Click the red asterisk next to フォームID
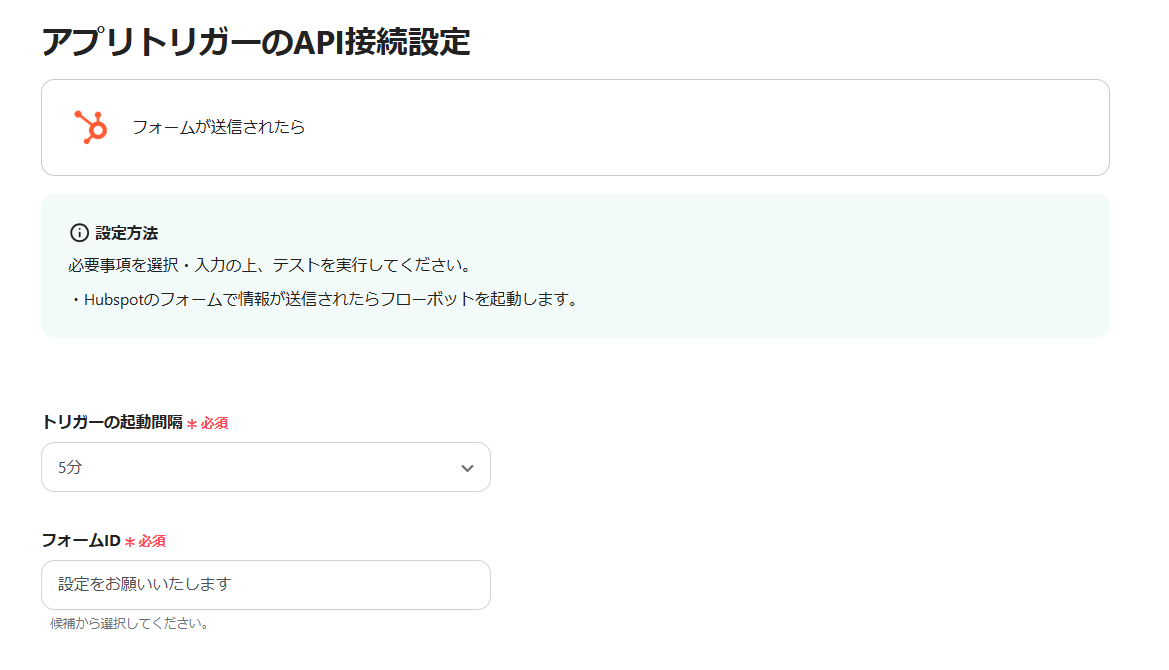 [x=129, y=541]
